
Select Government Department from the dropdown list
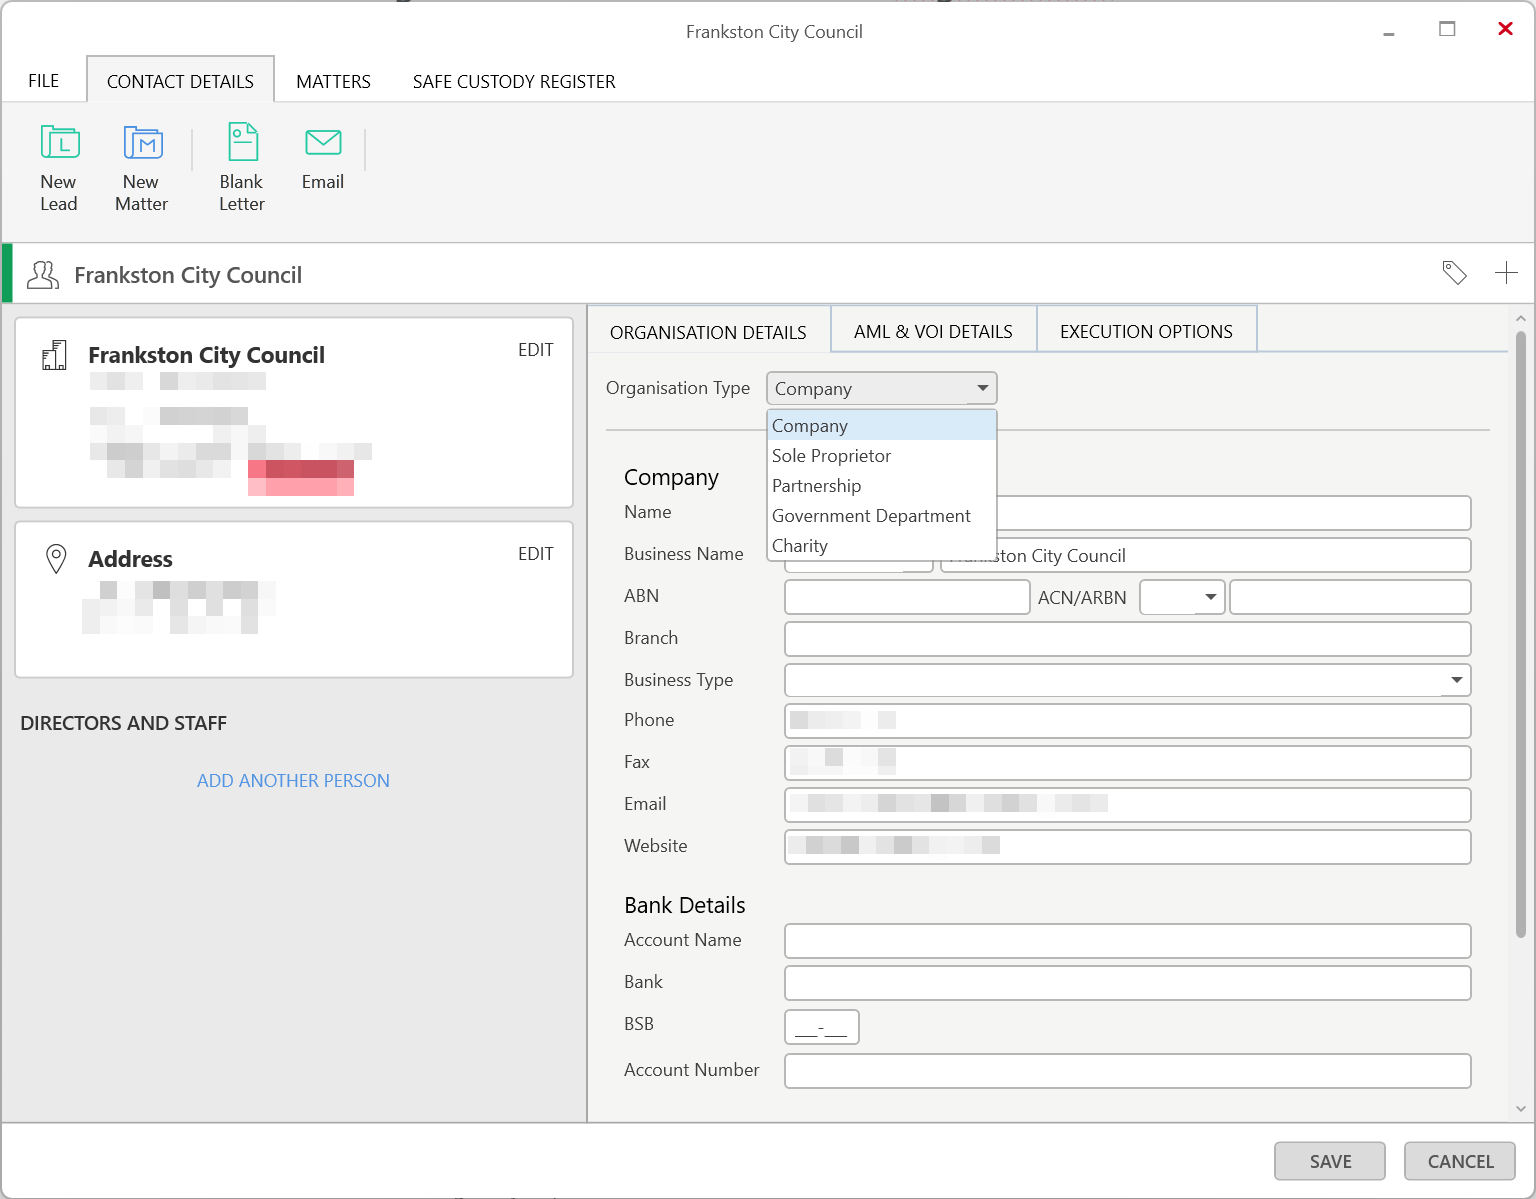coord(870,516)
